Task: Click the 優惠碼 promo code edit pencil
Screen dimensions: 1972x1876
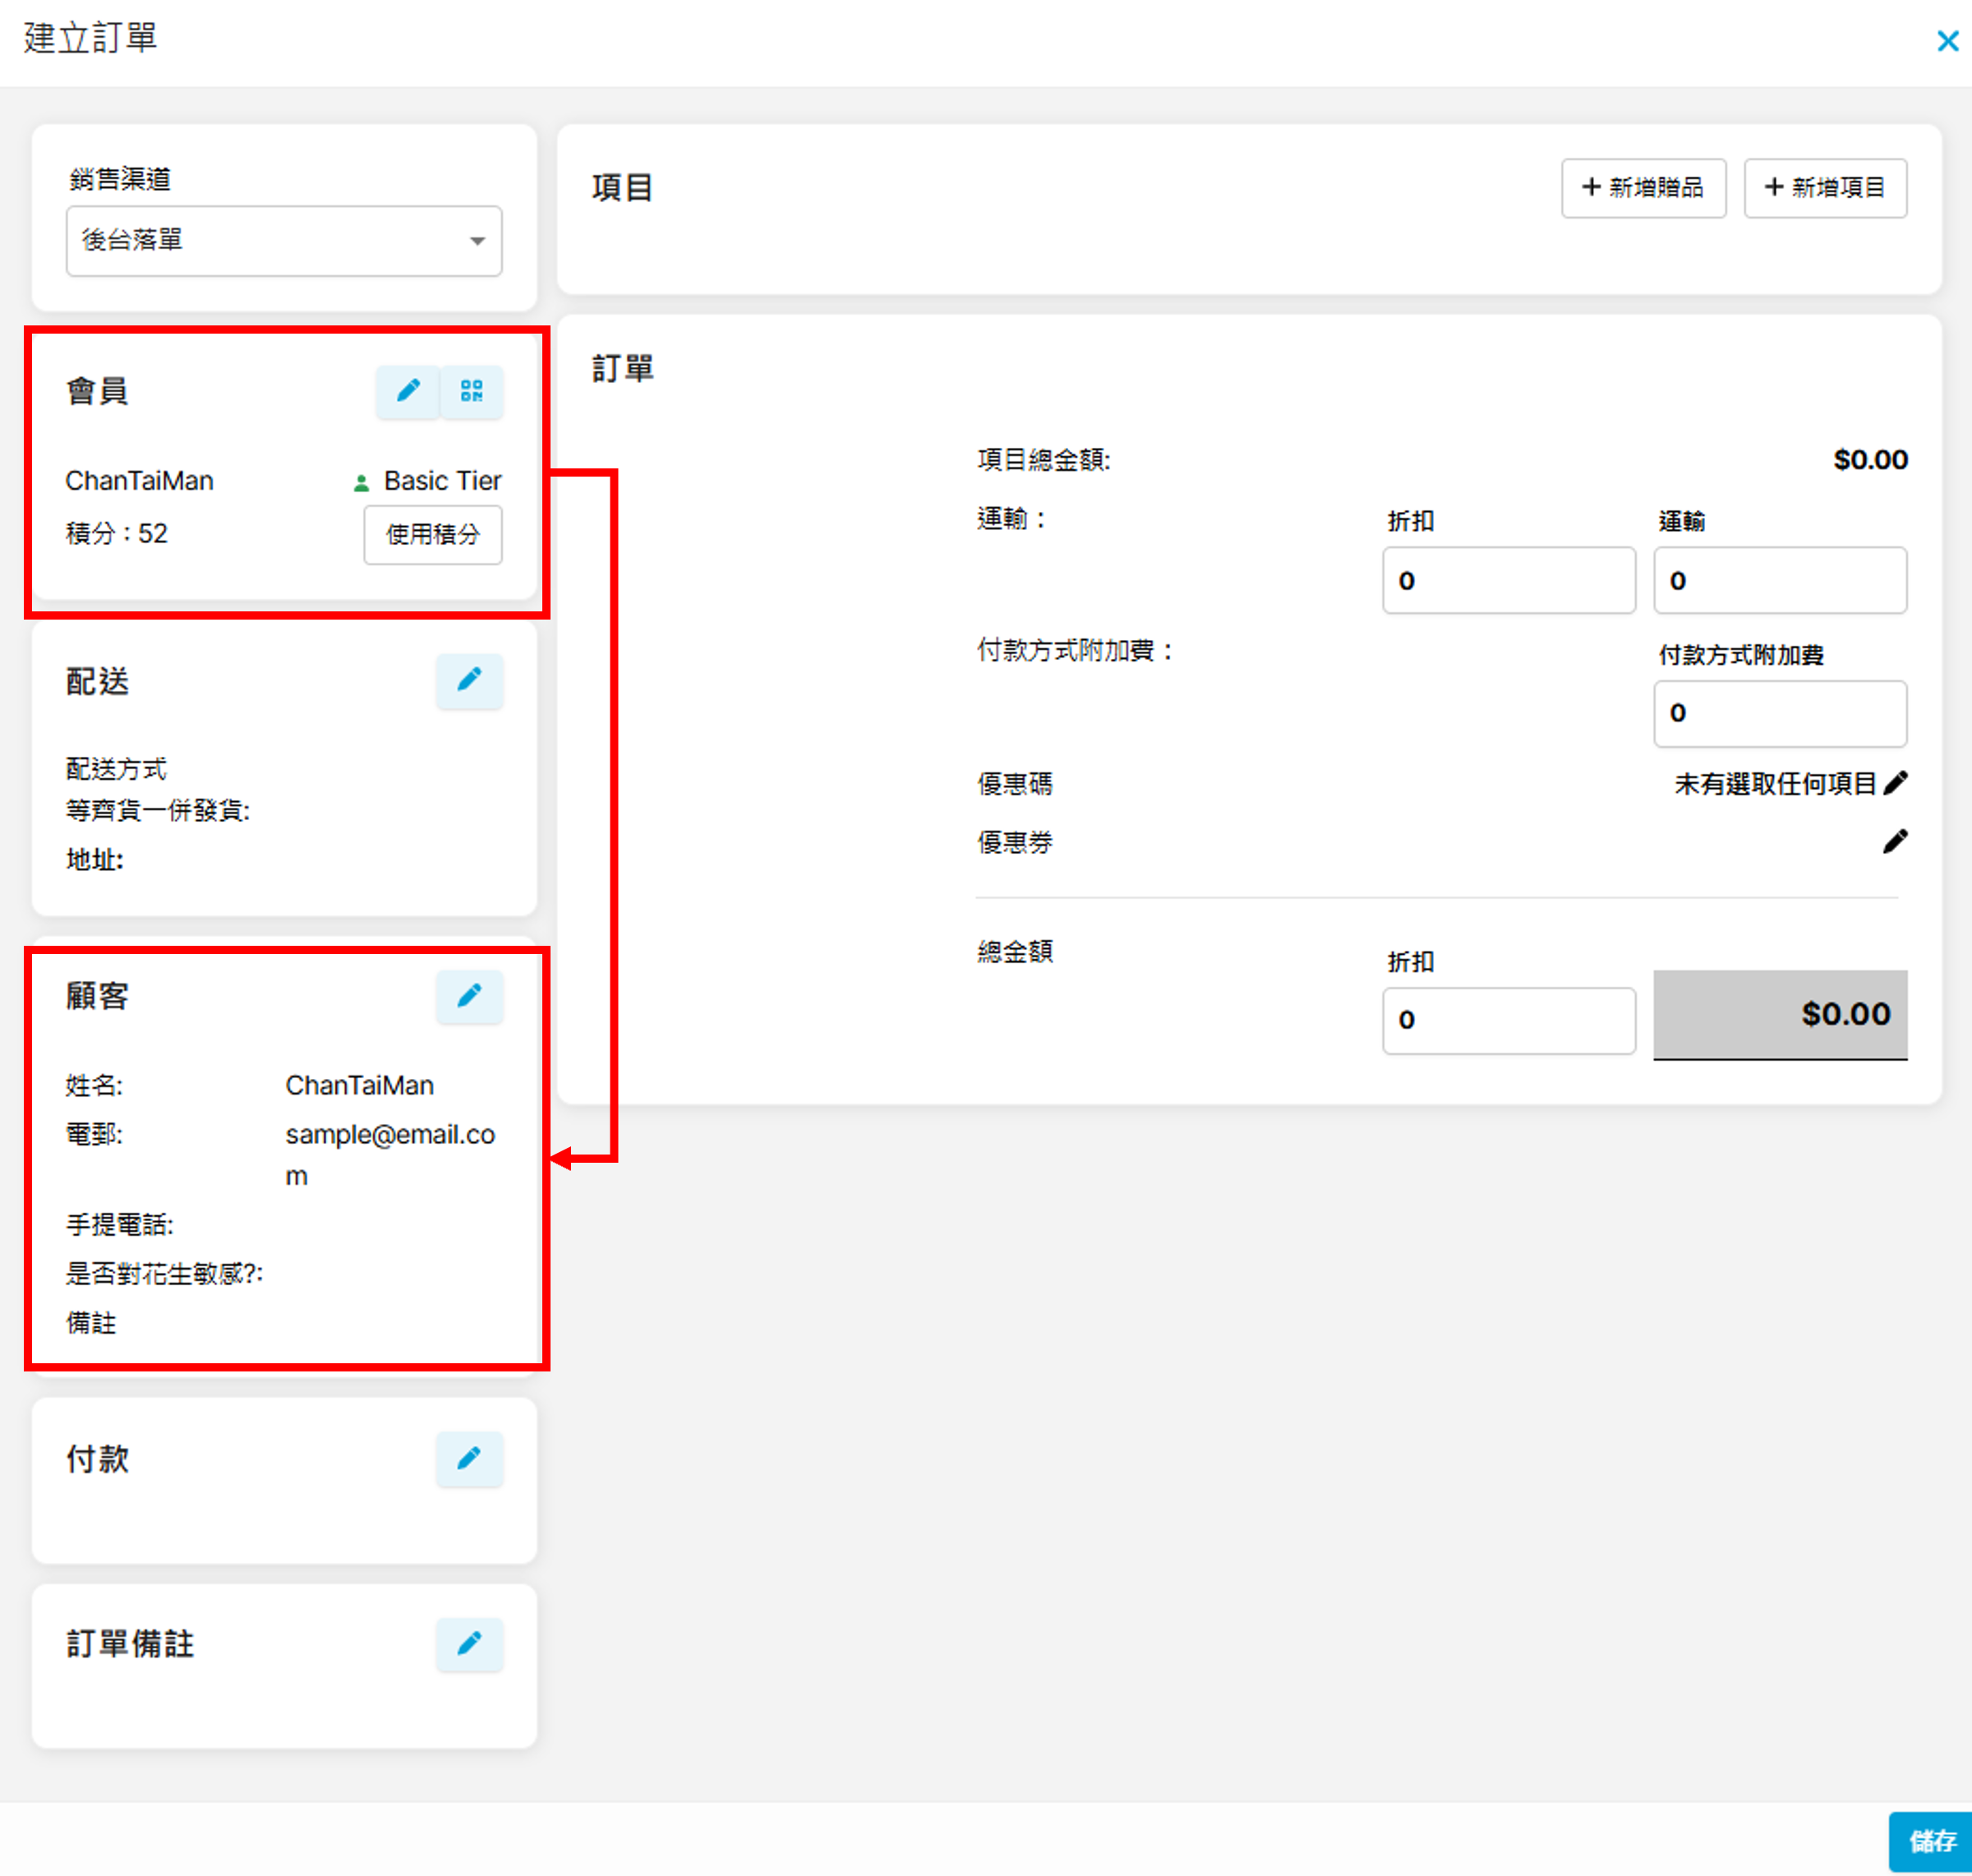Action: pos(1895,783)
